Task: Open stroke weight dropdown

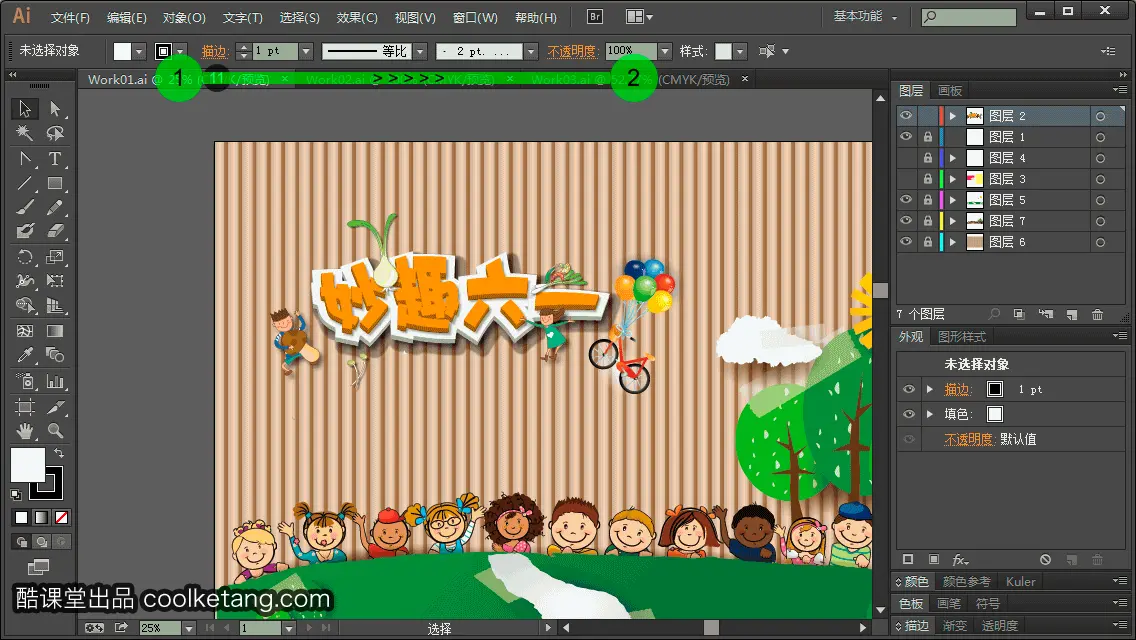Action: [306, 51]
